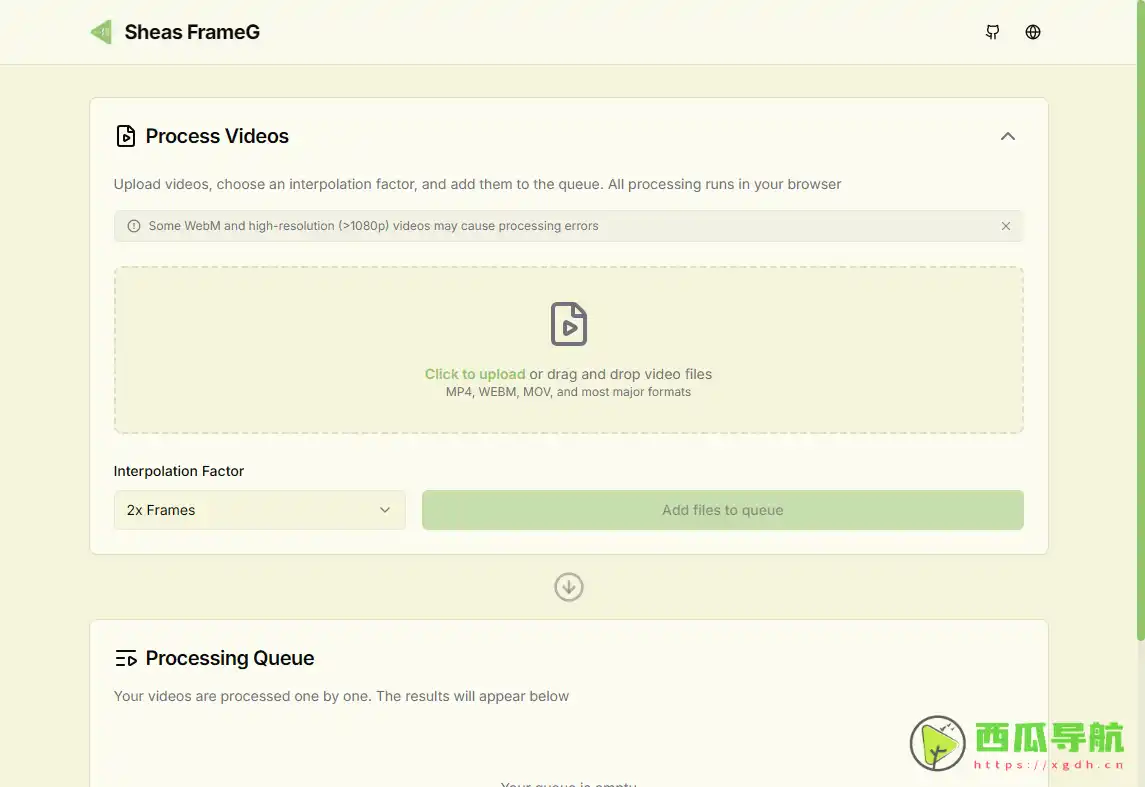Screen dimensions: 1145x787
Task: Click the info icon in warning banner
Action: (134, 226)
